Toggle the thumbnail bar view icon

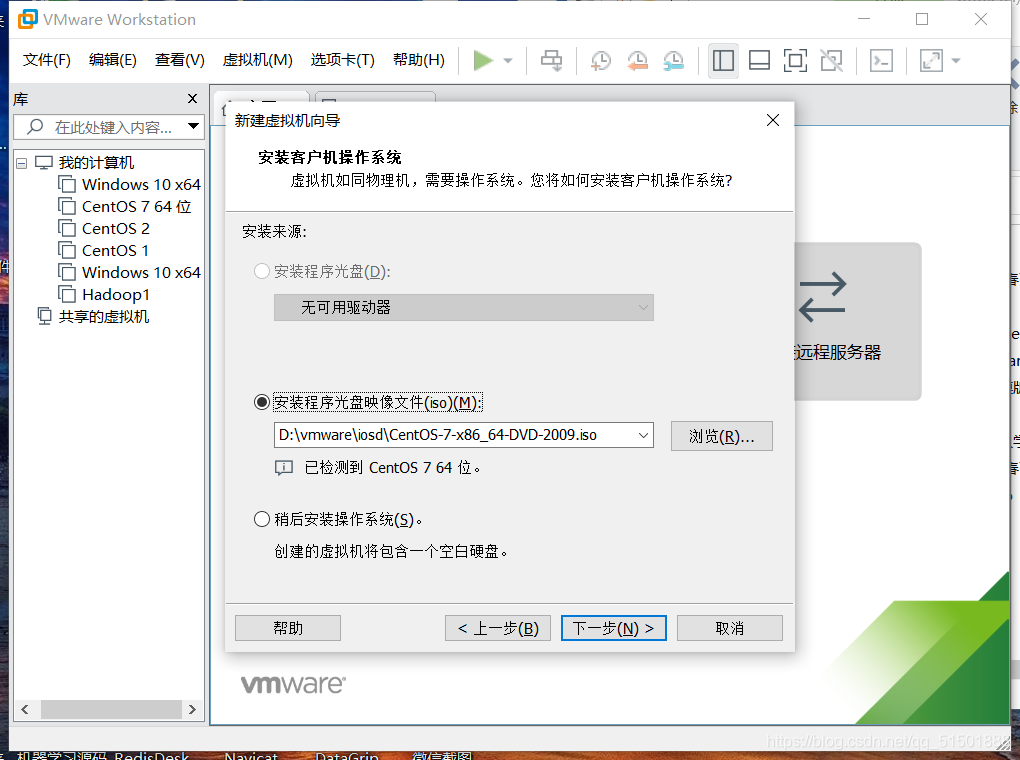coord(759,61)
